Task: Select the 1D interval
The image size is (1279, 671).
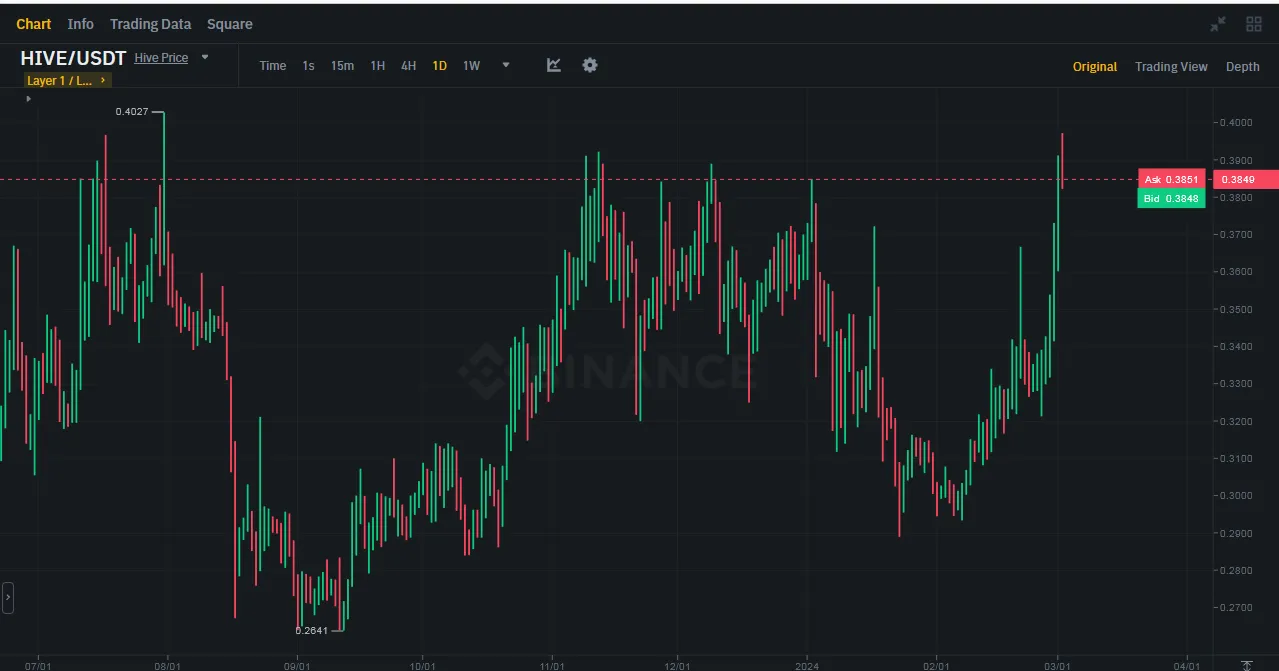Action: tap(439, 66)
